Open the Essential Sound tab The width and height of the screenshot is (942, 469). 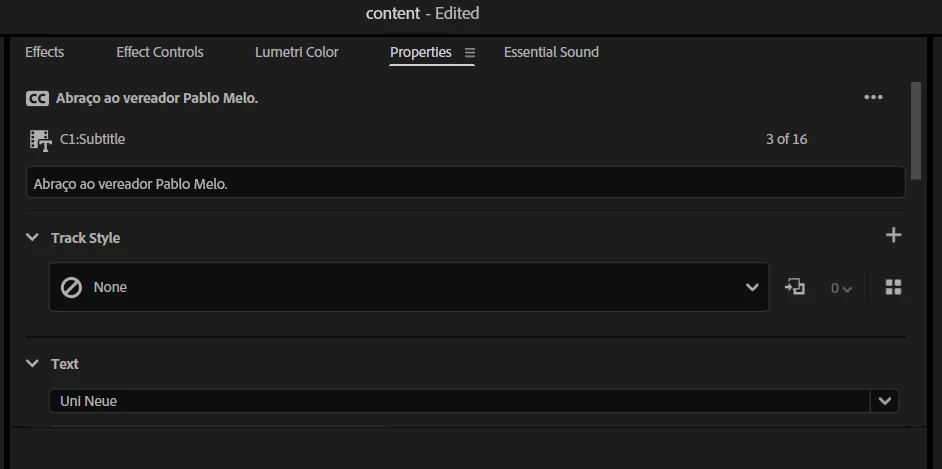(551, 52)
